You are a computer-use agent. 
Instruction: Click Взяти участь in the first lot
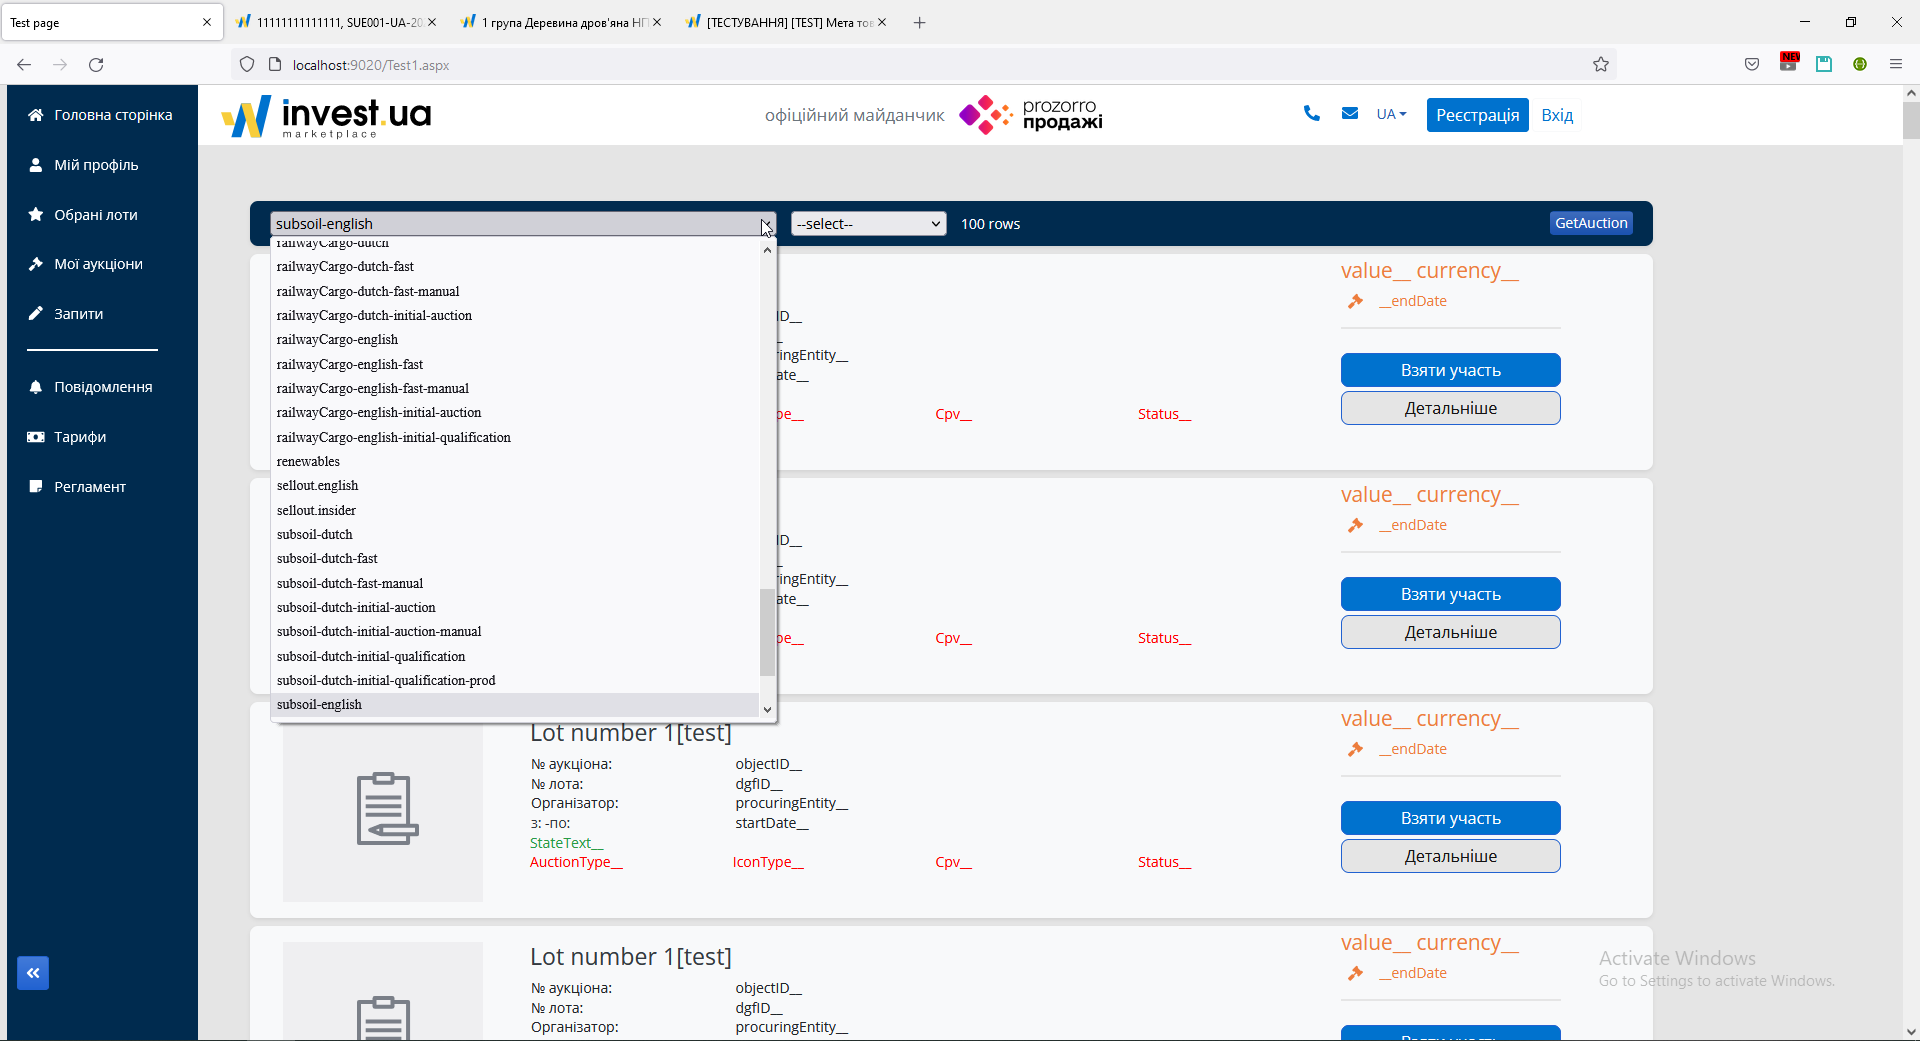click(x=1451, y=370)
